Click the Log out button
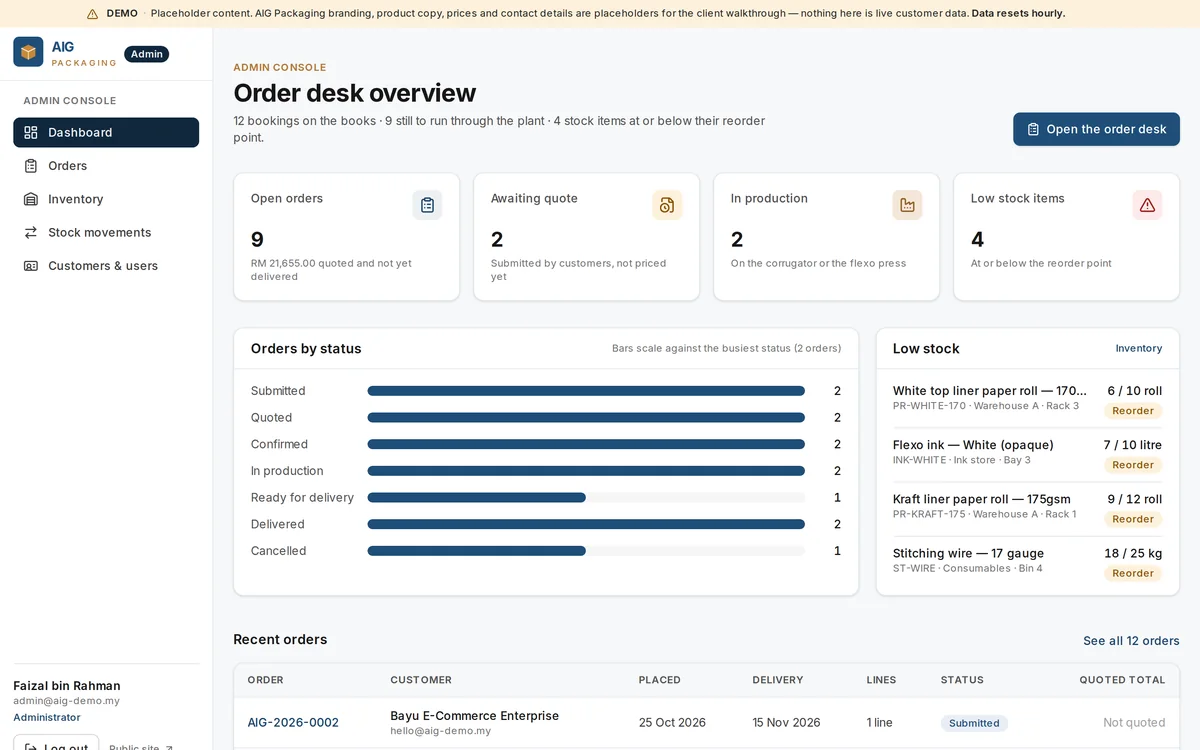This screenshot has width=1200, height=750. [56, 746]
